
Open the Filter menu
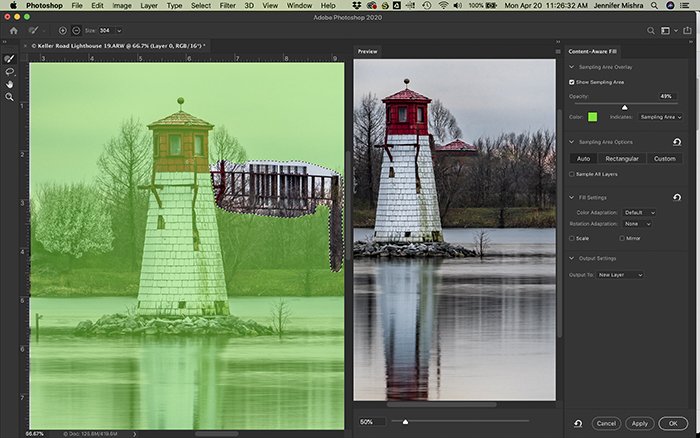(x=227, y=5)
